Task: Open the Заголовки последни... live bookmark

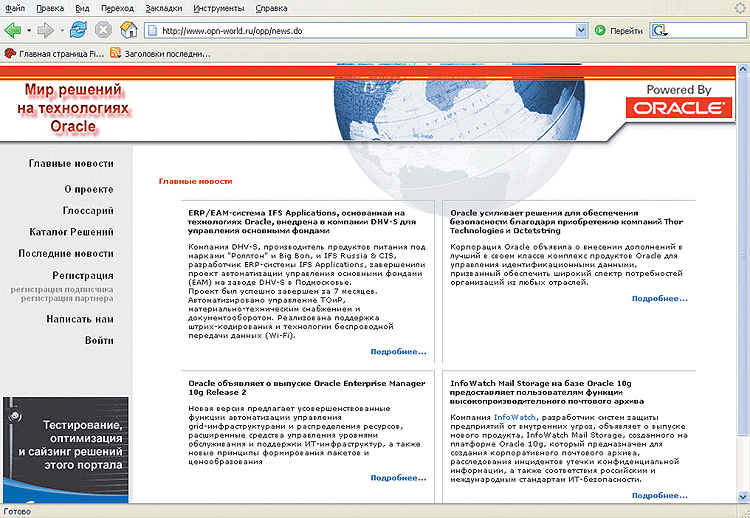Action: pyautogui.click(x=160, y=54)
